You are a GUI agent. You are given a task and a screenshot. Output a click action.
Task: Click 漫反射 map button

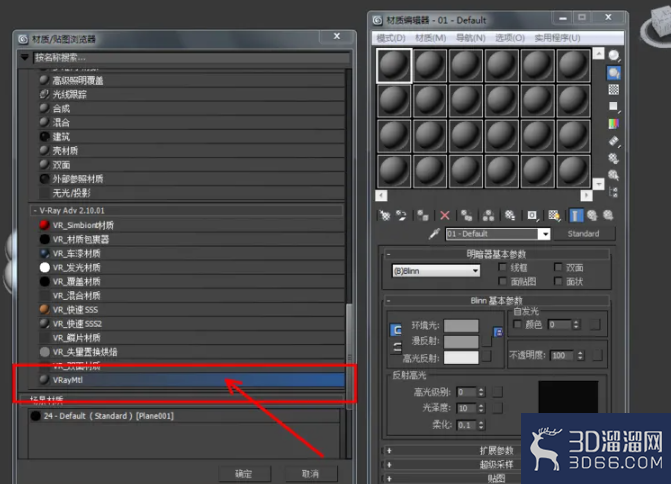[487, 341]
